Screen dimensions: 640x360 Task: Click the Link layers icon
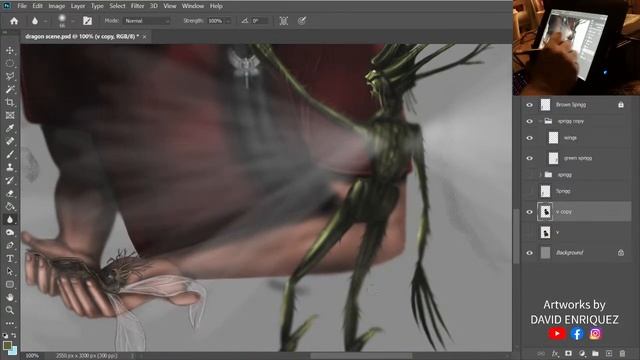[x=541, y=353]
